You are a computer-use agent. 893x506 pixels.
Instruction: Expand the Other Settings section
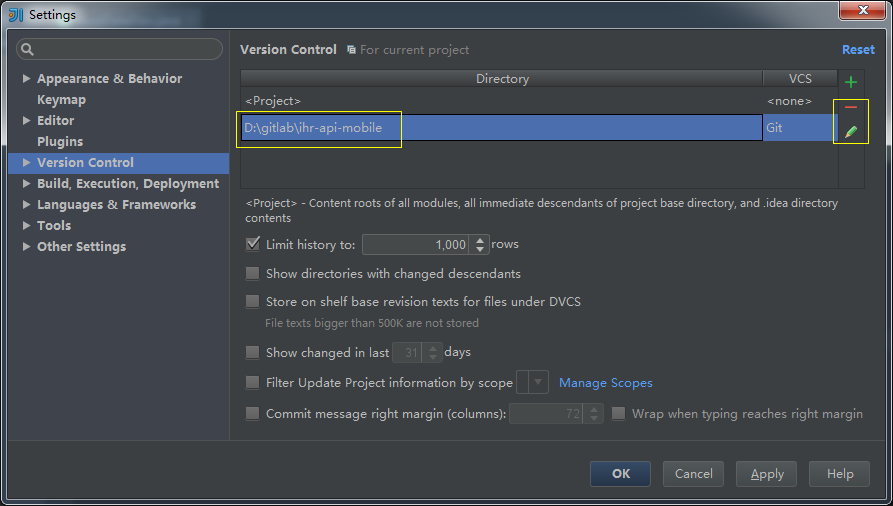(x=26, y=246)
